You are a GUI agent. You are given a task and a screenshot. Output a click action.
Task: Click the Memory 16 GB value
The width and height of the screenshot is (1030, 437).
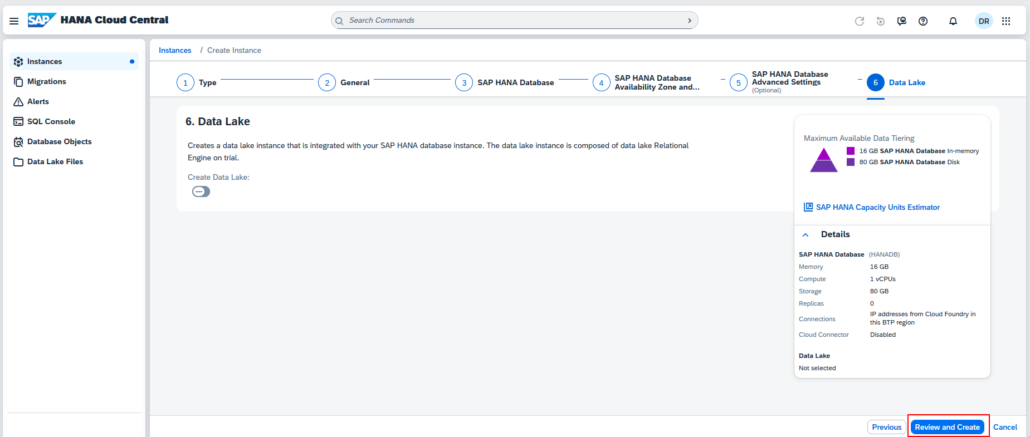click(879, 267)
